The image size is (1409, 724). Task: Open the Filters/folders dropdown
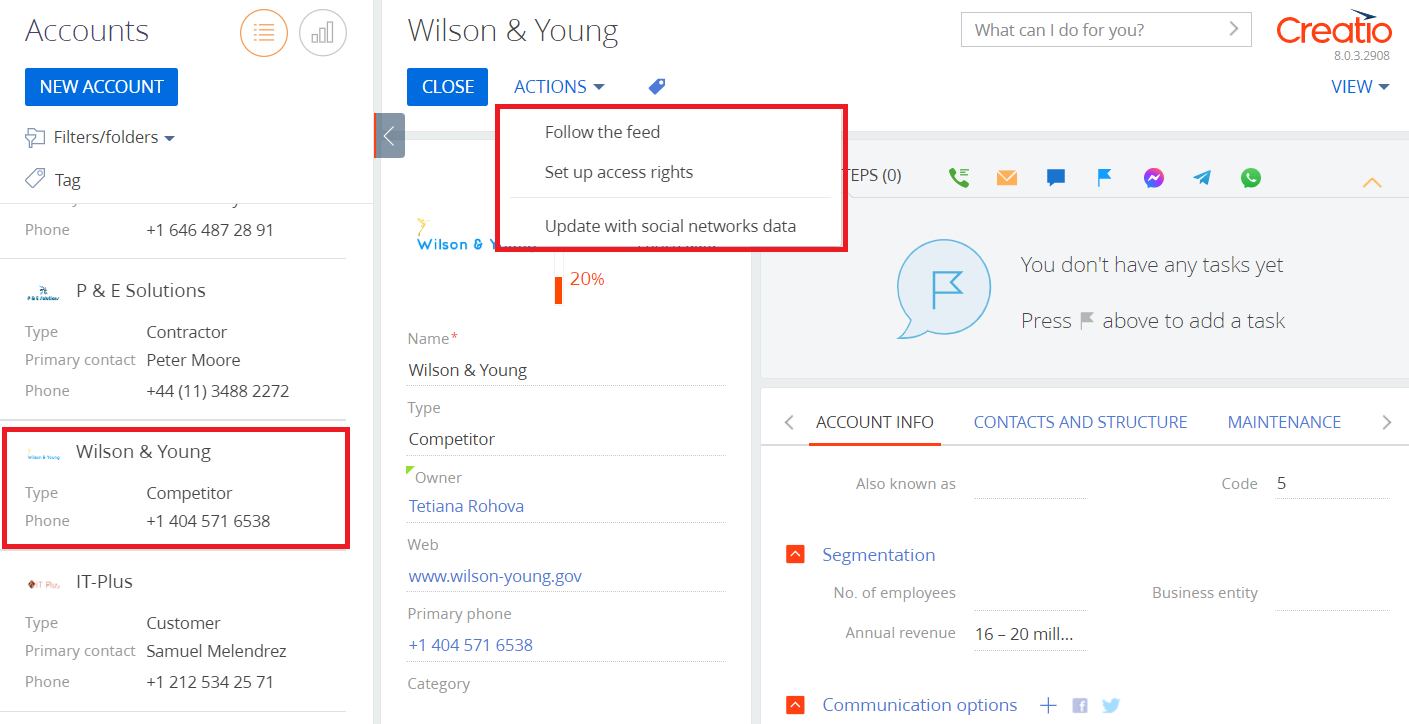(x=115, y=137)
